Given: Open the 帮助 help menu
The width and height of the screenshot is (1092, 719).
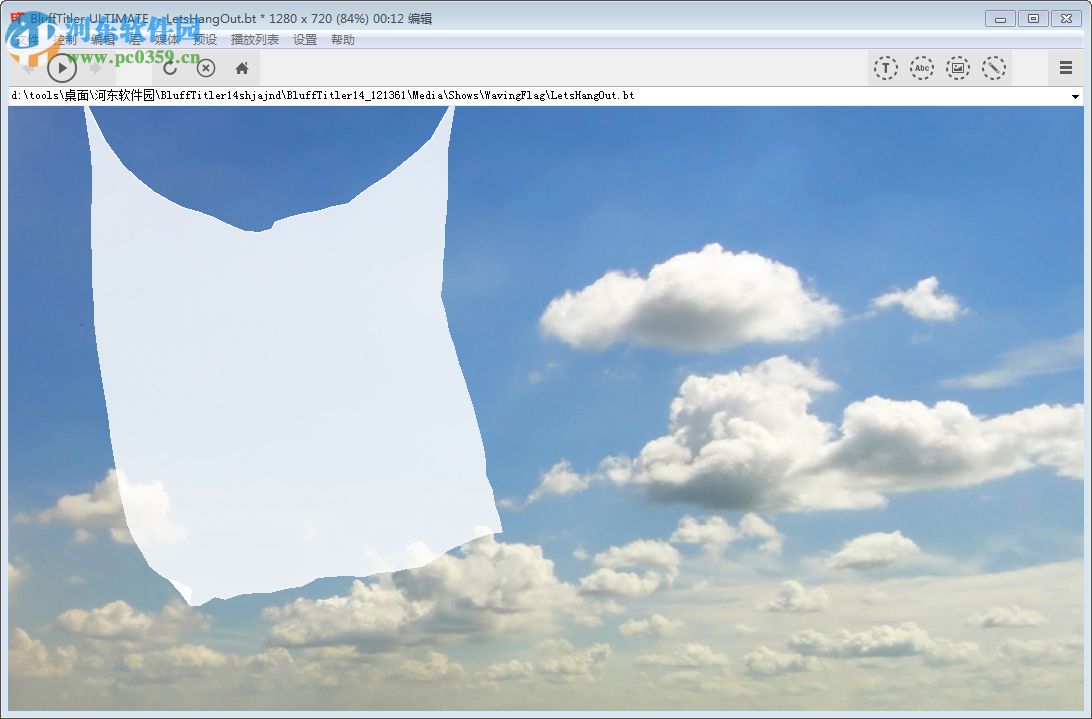Looking at the screenshot, I should click(x=342, y=40).
